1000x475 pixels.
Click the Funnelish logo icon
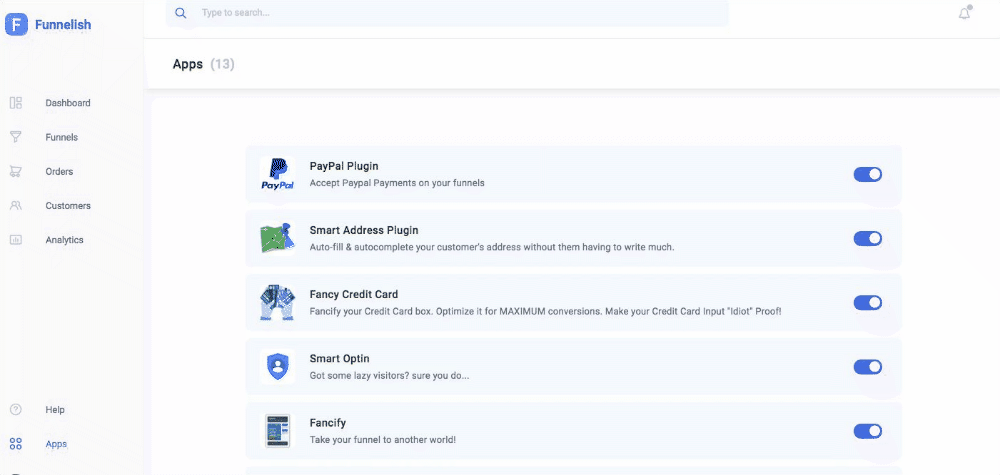pos(16,24)
